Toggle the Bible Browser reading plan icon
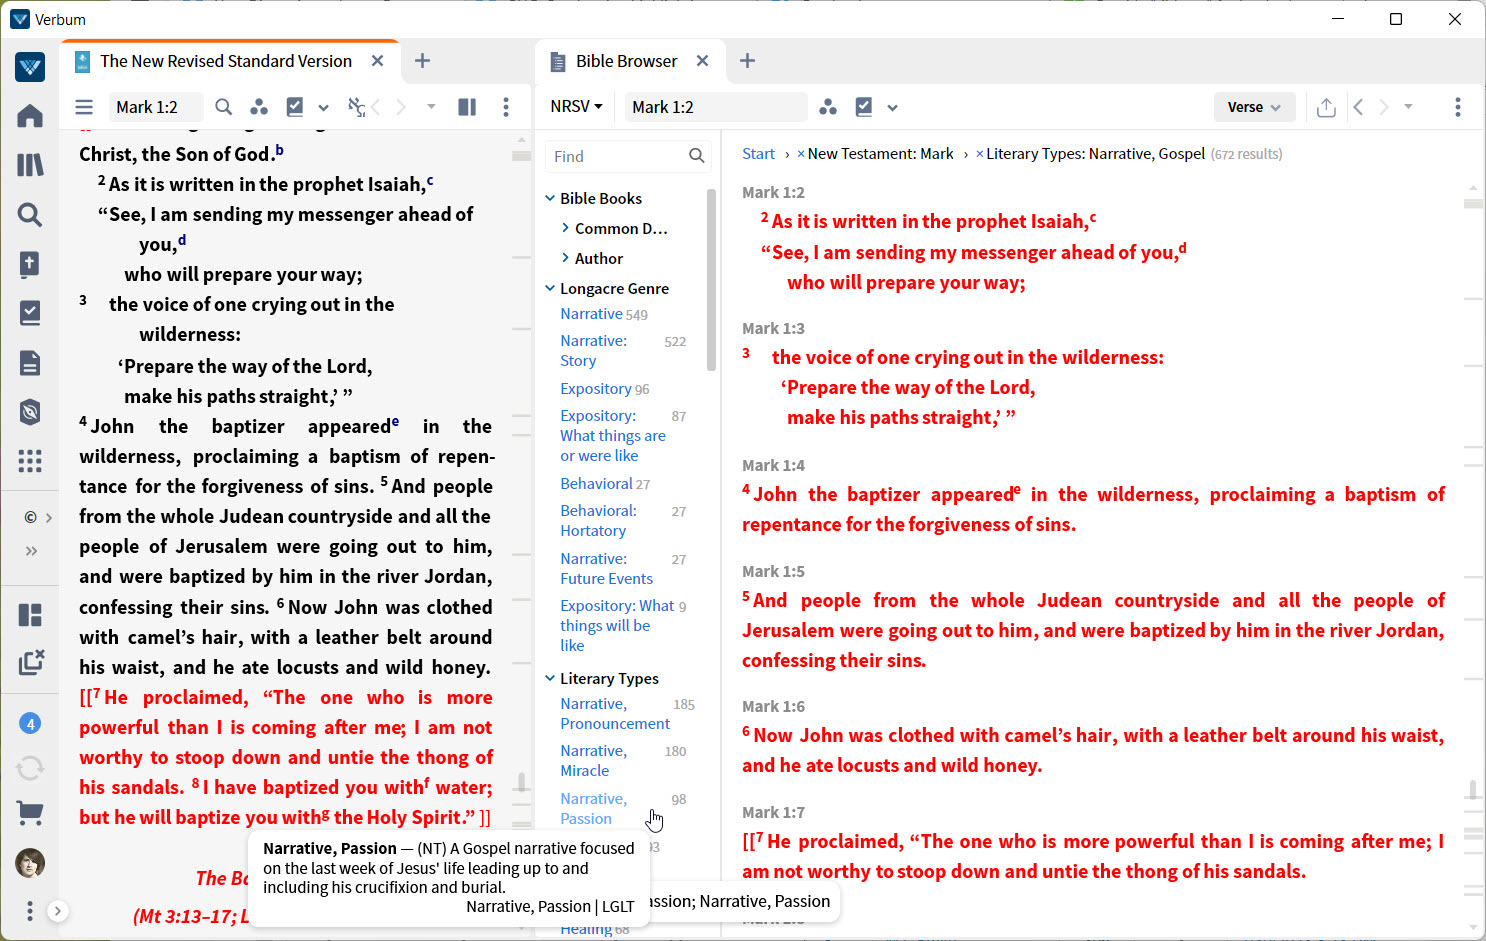Viewport: 1486px width, 941px height. [x=864, y=107]
